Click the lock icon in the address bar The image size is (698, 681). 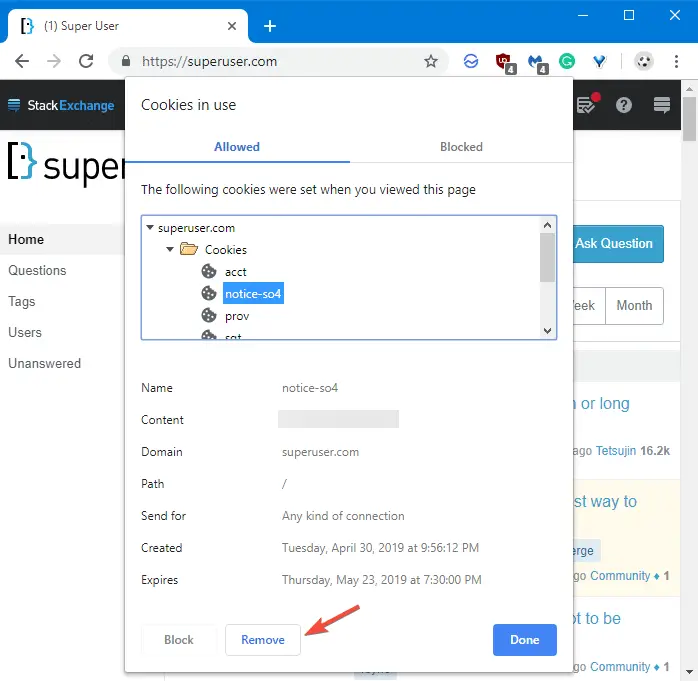126,61
